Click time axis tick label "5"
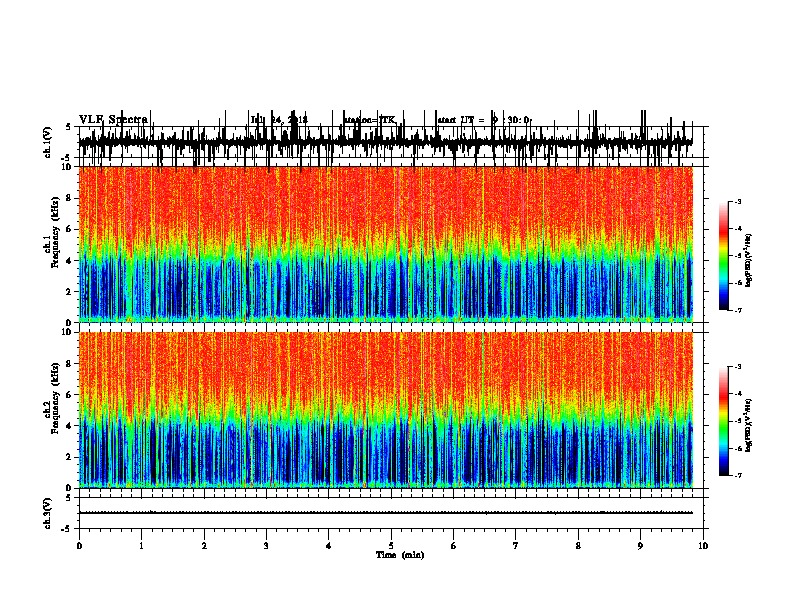The image size is (792, 612). pos(391,546)
